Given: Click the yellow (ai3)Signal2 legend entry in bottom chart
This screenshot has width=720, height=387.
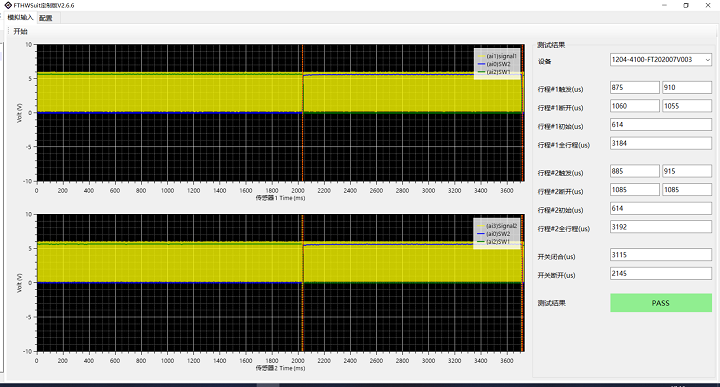Looking at the screenshot, I should pyautogui.click(x=497, y=226).
